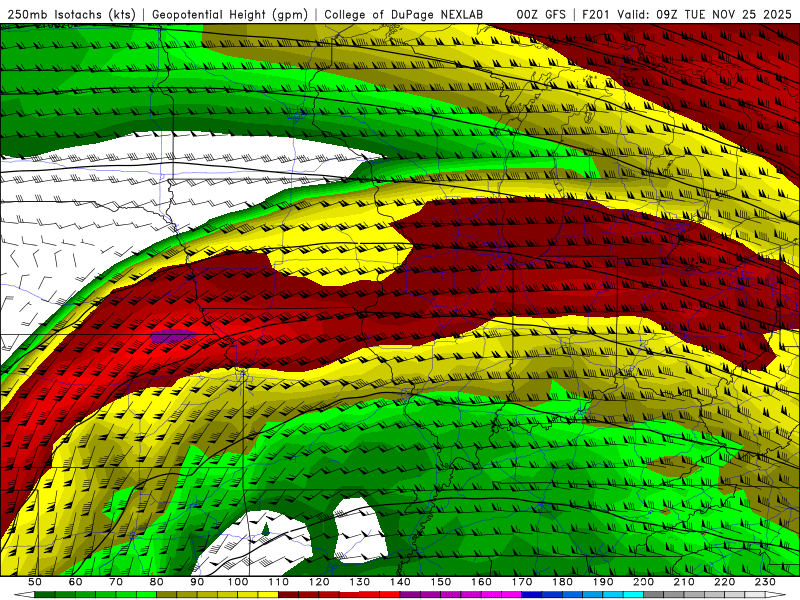
Task: Click the 70 value on the color scale
Action: coord(116,582)
